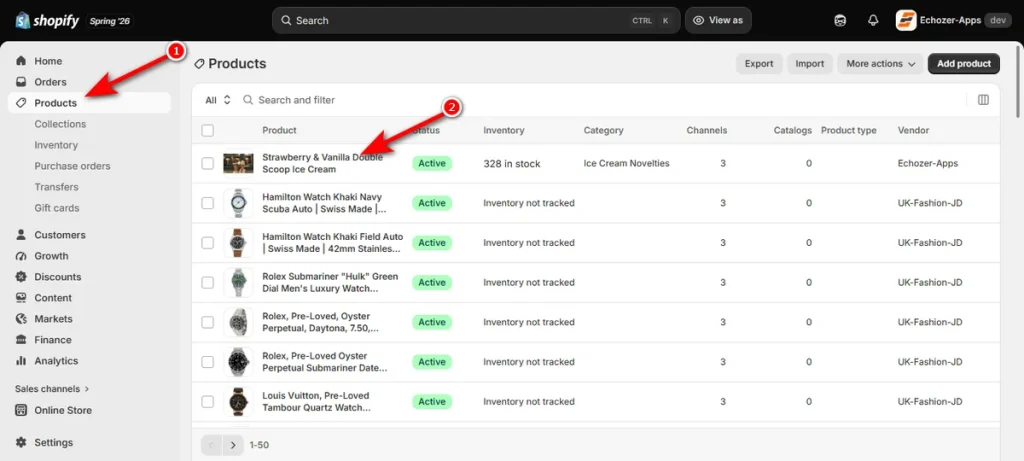Click the Content icon

22,298
